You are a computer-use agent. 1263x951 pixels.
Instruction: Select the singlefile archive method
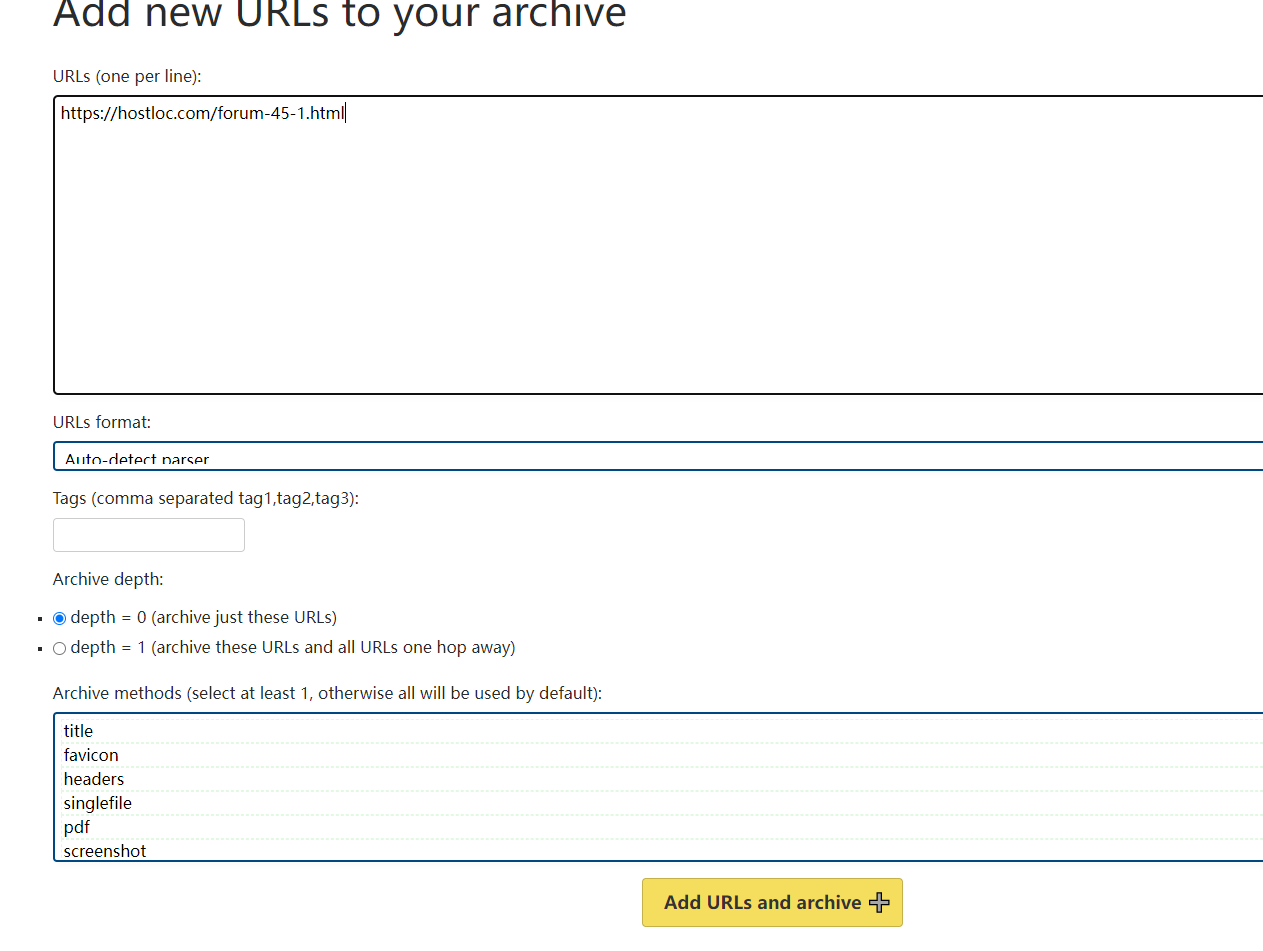click(98, 803)
